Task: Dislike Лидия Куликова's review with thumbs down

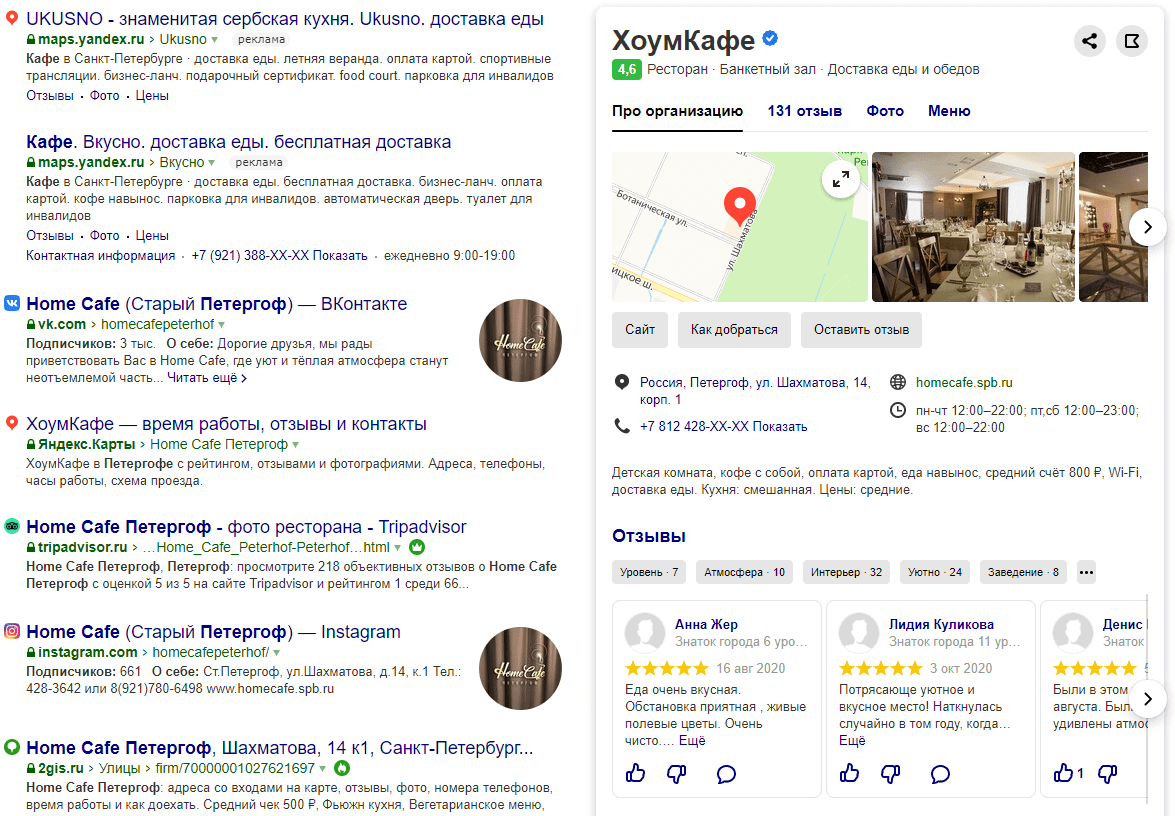Action: tap(890, 774)
